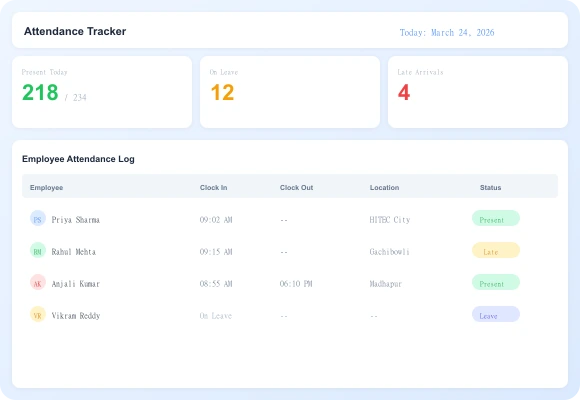This screenshot has width=580, height=400.
Task: Select Priya Sharma's Present status badge
Action: (496, 218)
